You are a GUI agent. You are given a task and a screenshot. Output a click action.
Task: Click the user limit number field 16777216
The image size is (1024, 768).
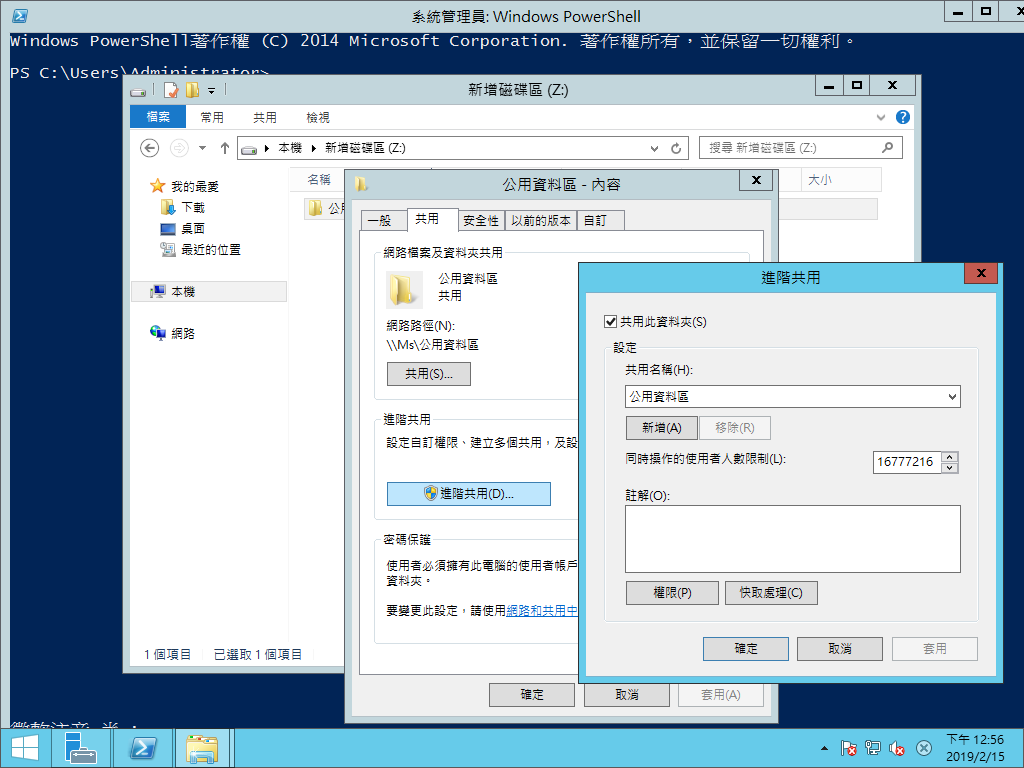click(x=906, y=462)
